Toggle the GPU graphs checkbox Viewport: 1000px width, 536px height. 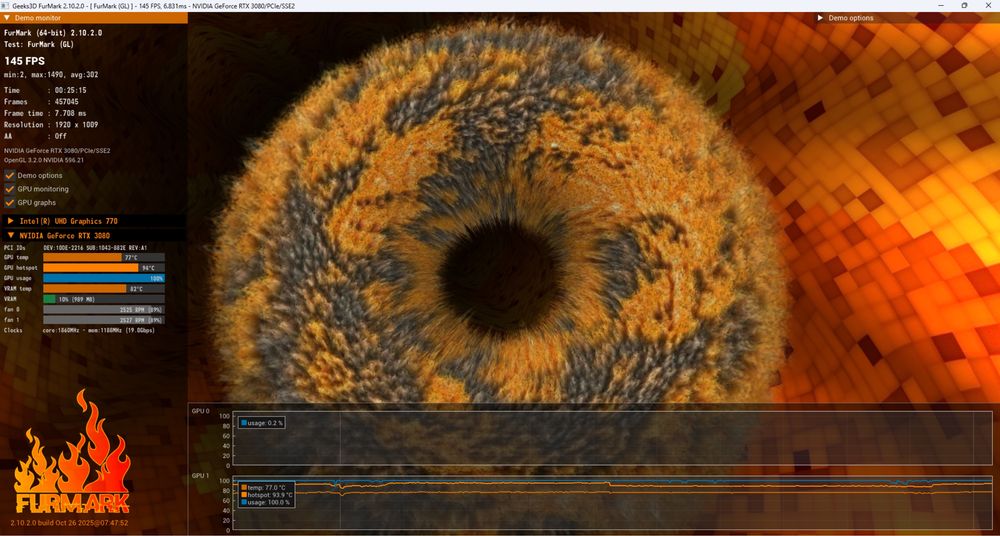click(x=10, y=202)
